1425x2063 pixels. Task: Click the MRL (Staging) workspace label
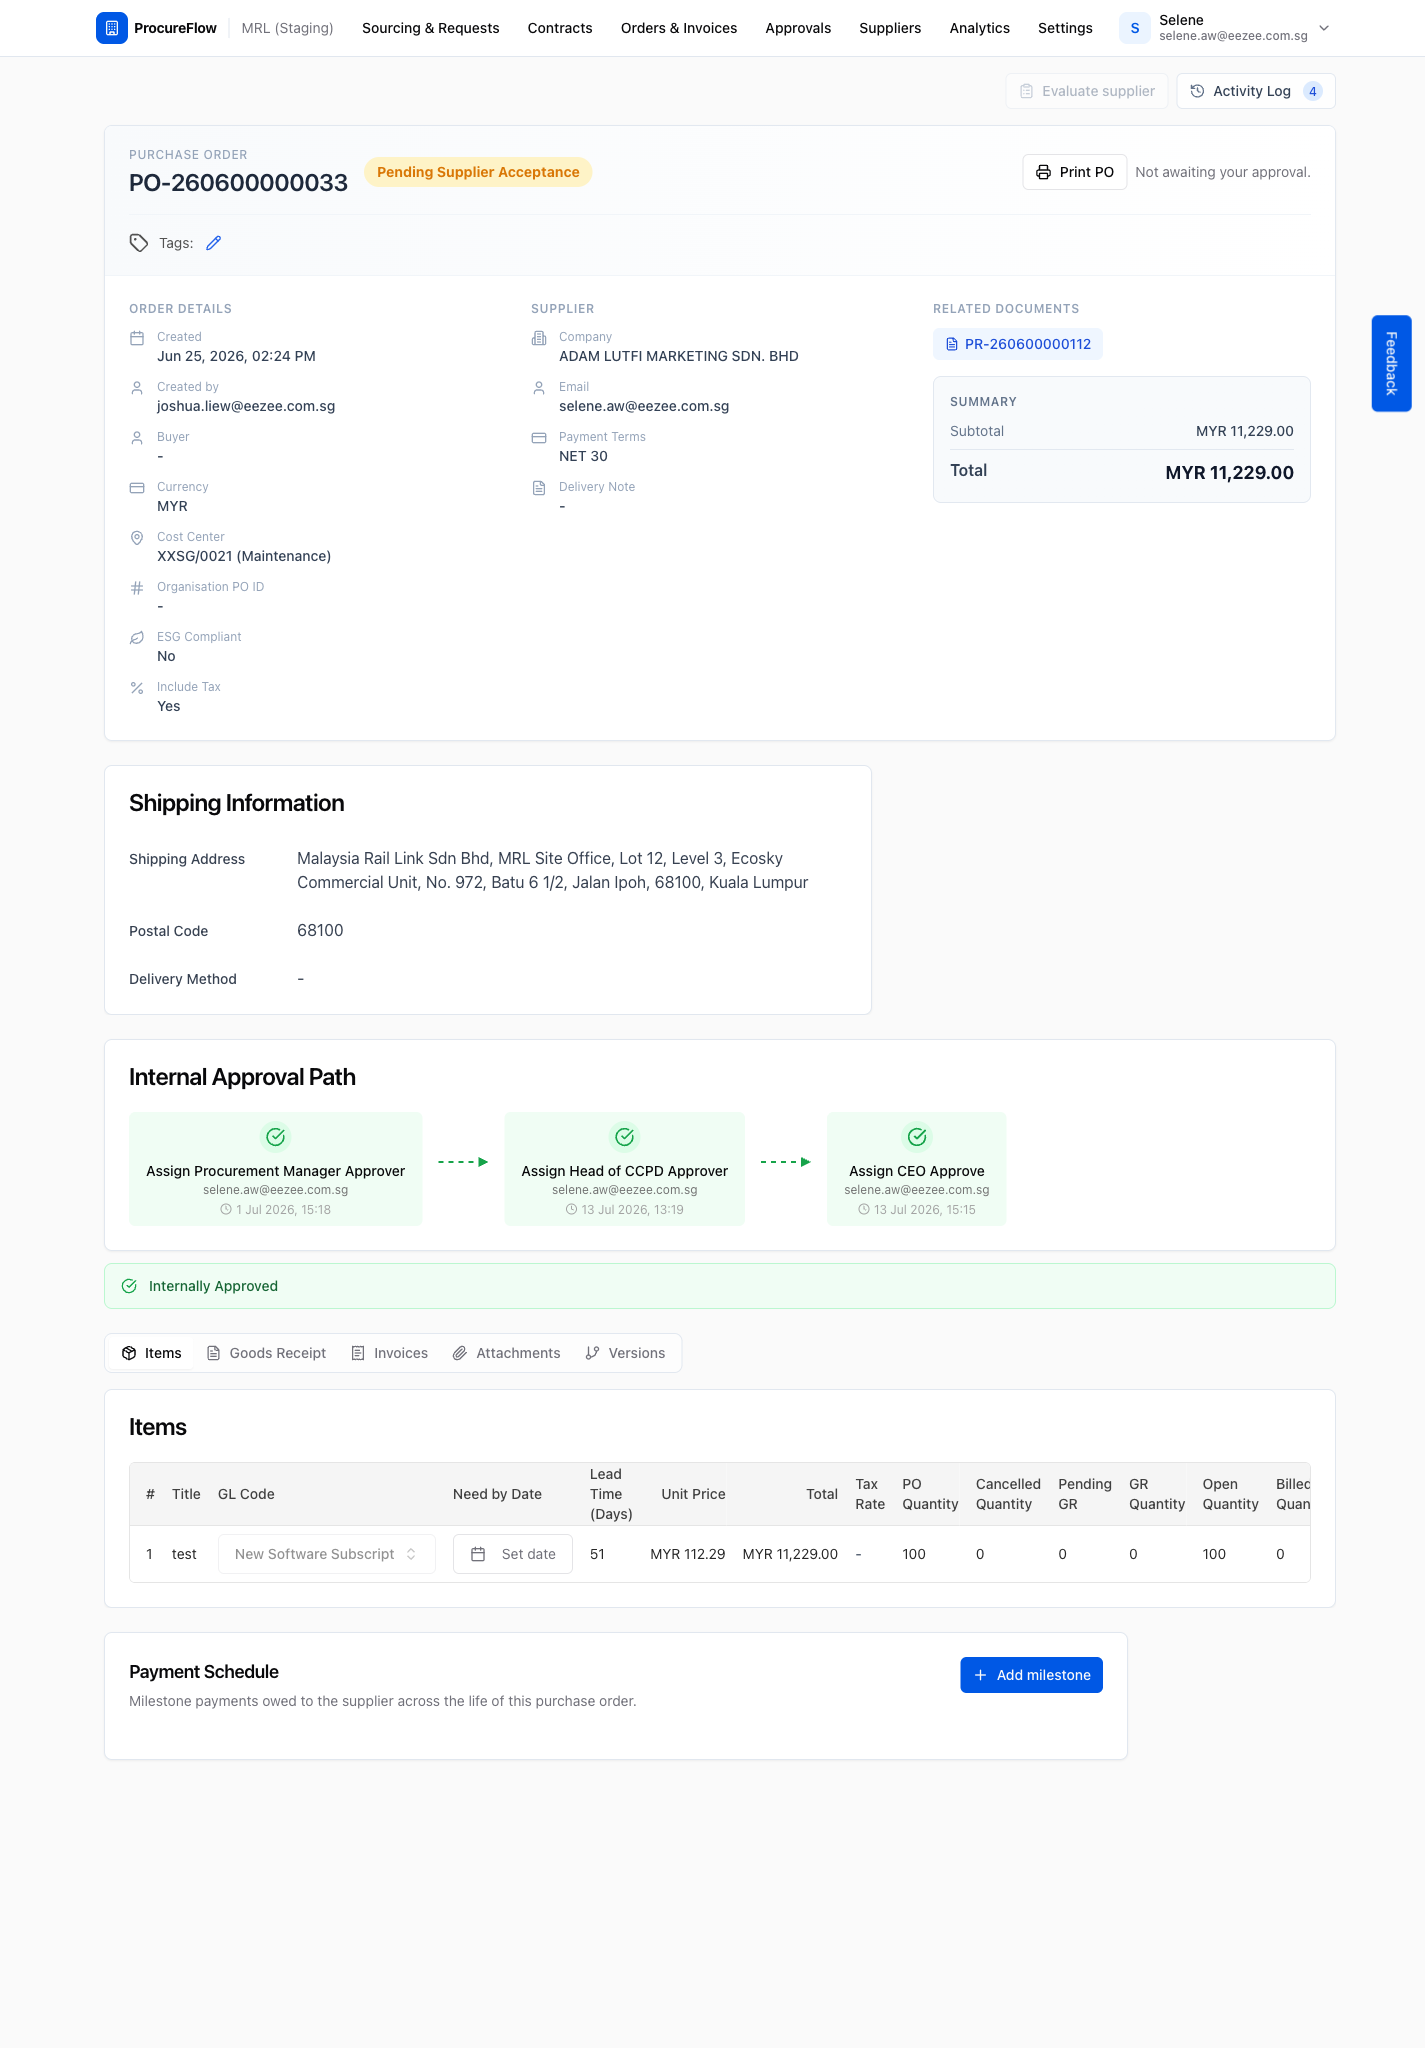tap(288, 28)
